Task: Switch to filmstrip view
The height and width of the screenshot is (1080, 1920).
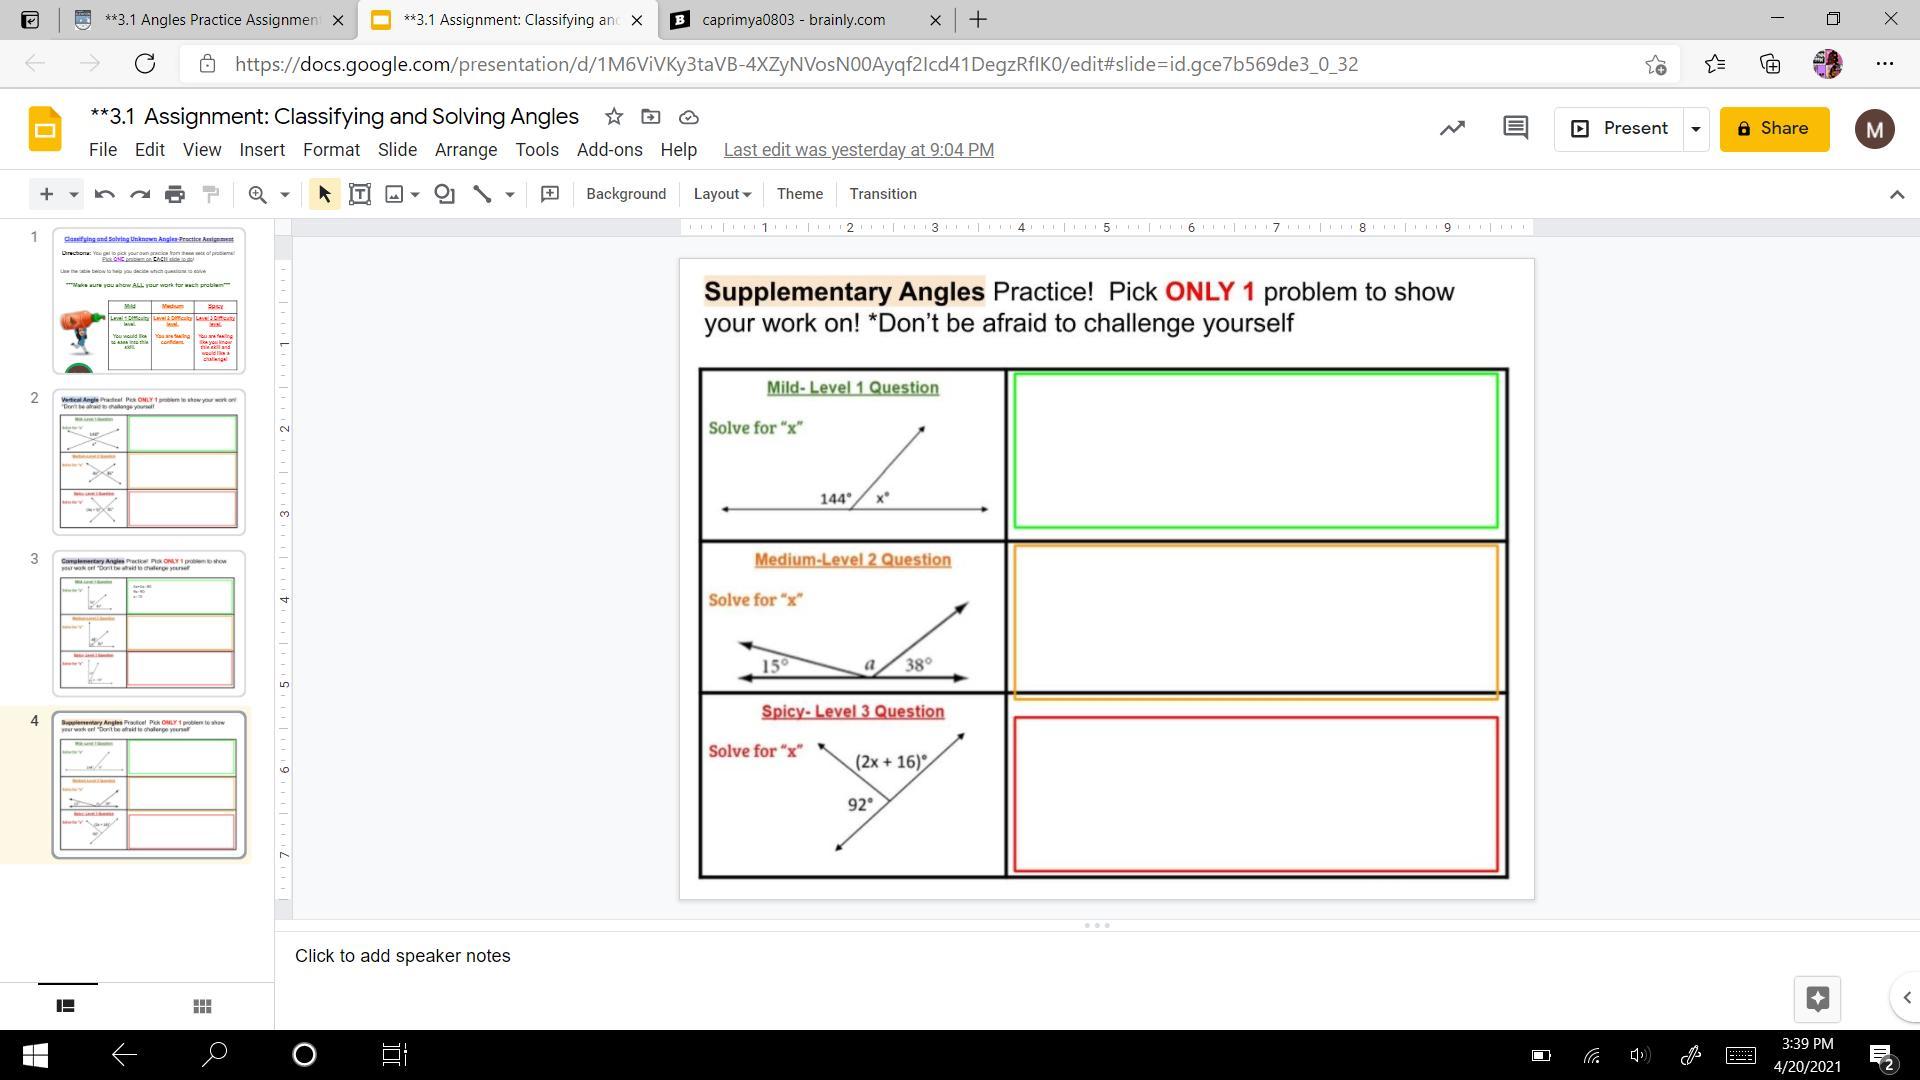Action: point(66,1006)
